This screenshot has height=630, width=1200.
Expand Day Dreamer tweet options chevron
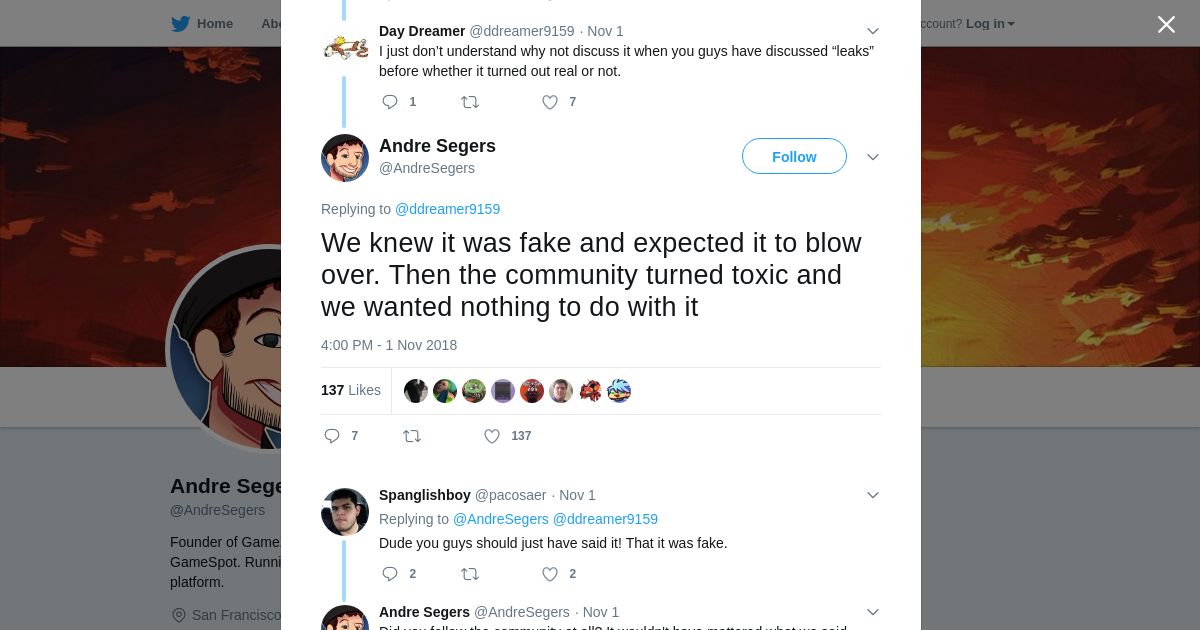click(873, 31)
